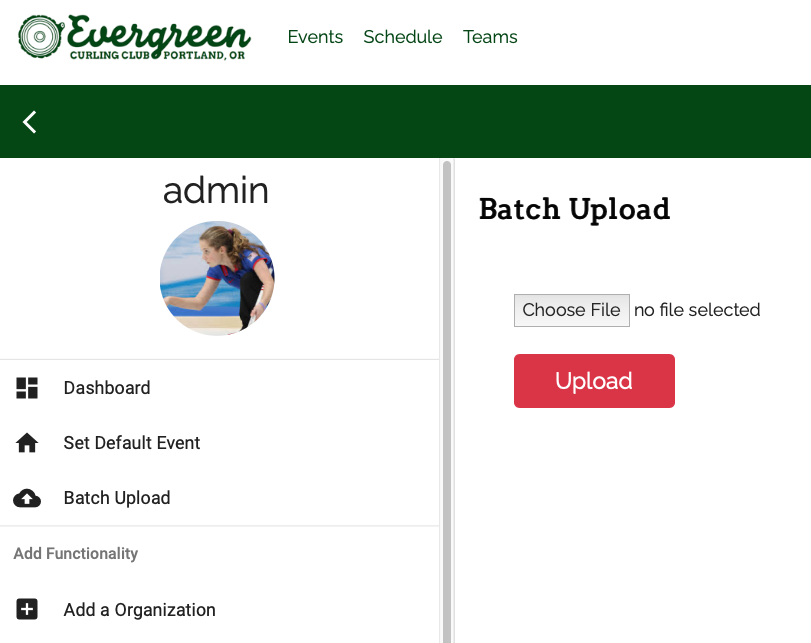Viewport: 811px width, 643px height.
Task: Select Batch Upload in the sidebar
Action: pyautogui.click(x=116, y=497)
